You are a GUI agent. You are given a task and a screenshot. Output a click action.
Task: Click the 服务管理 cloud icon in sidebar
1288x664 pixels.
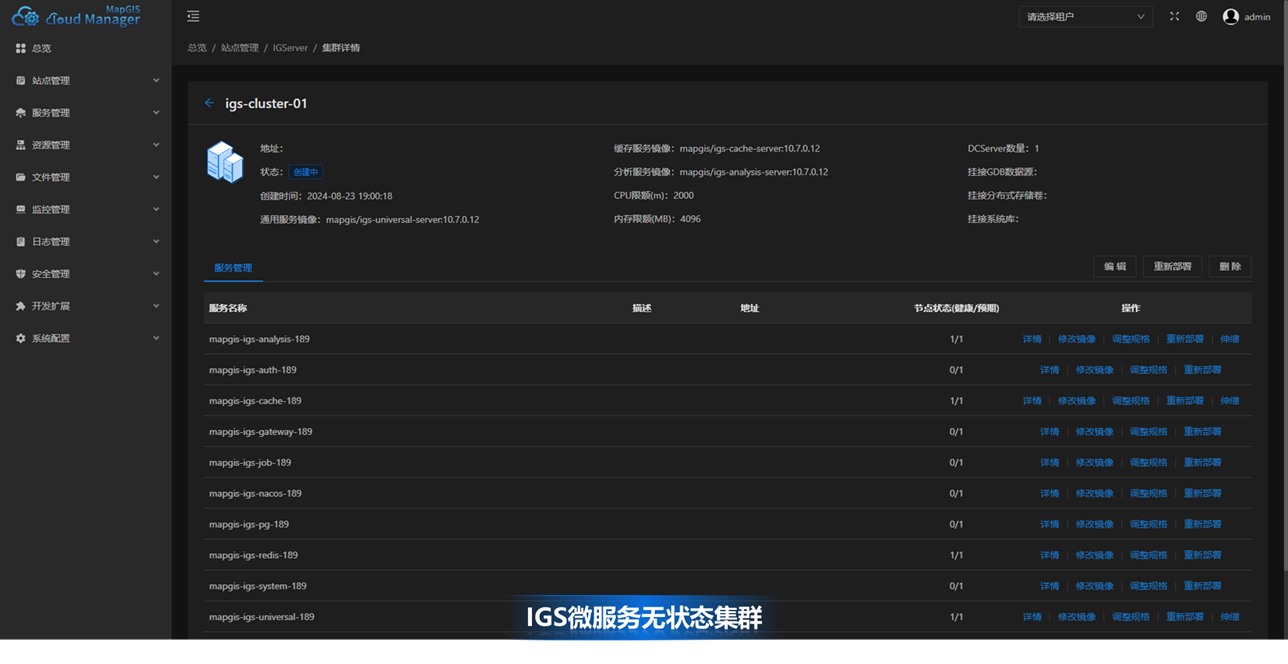click(x=20, y=113)
